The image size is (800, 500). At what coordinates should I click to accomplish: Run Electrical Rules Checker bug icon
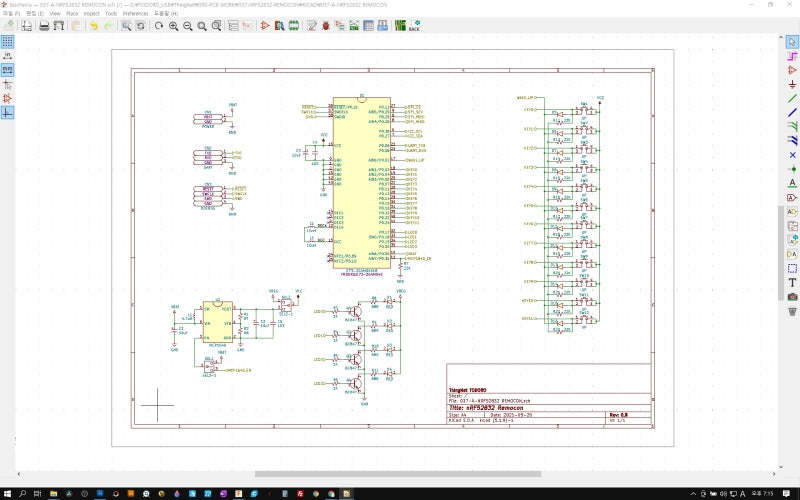(326, 26)
